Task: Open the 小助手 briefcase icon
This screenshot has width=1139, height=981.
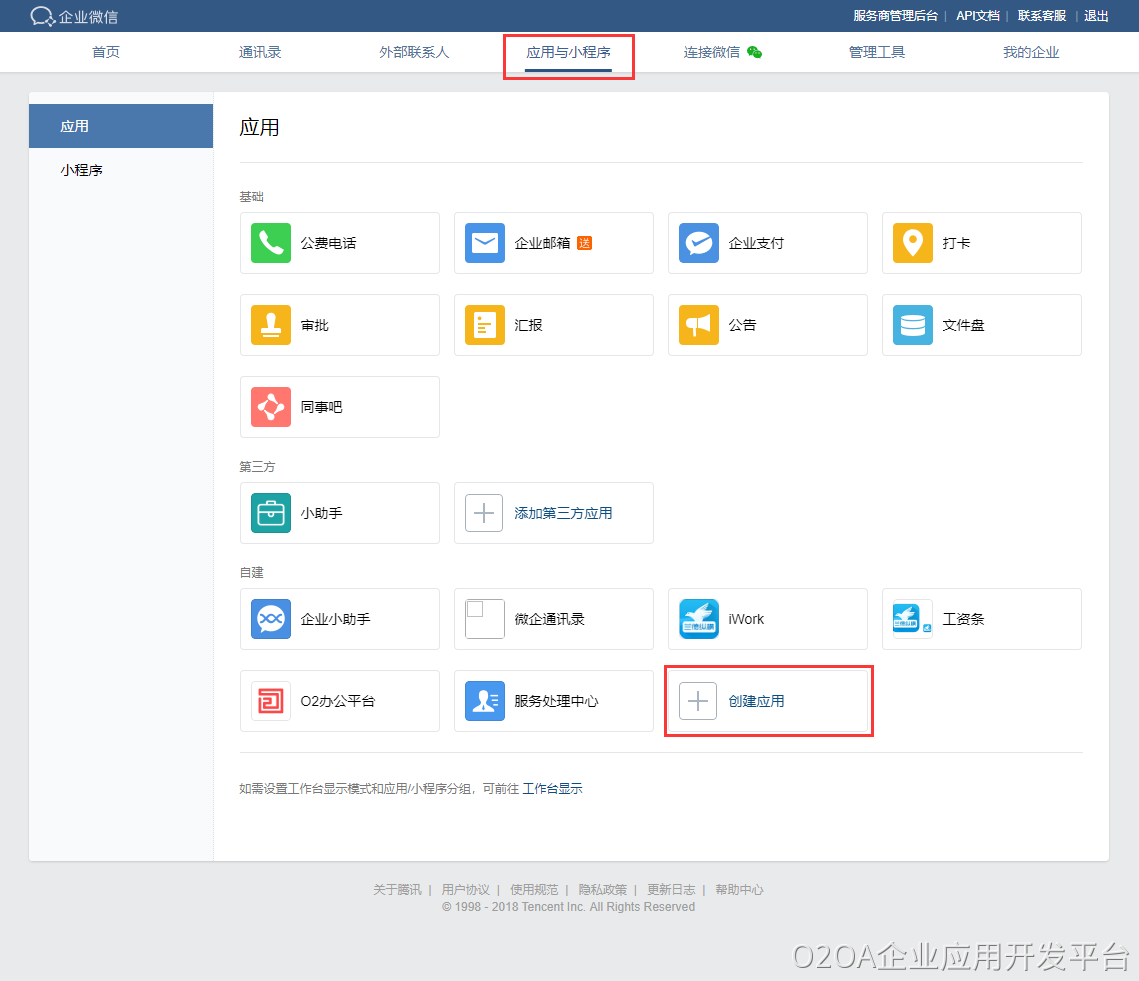Action: [x=271, y=513]
